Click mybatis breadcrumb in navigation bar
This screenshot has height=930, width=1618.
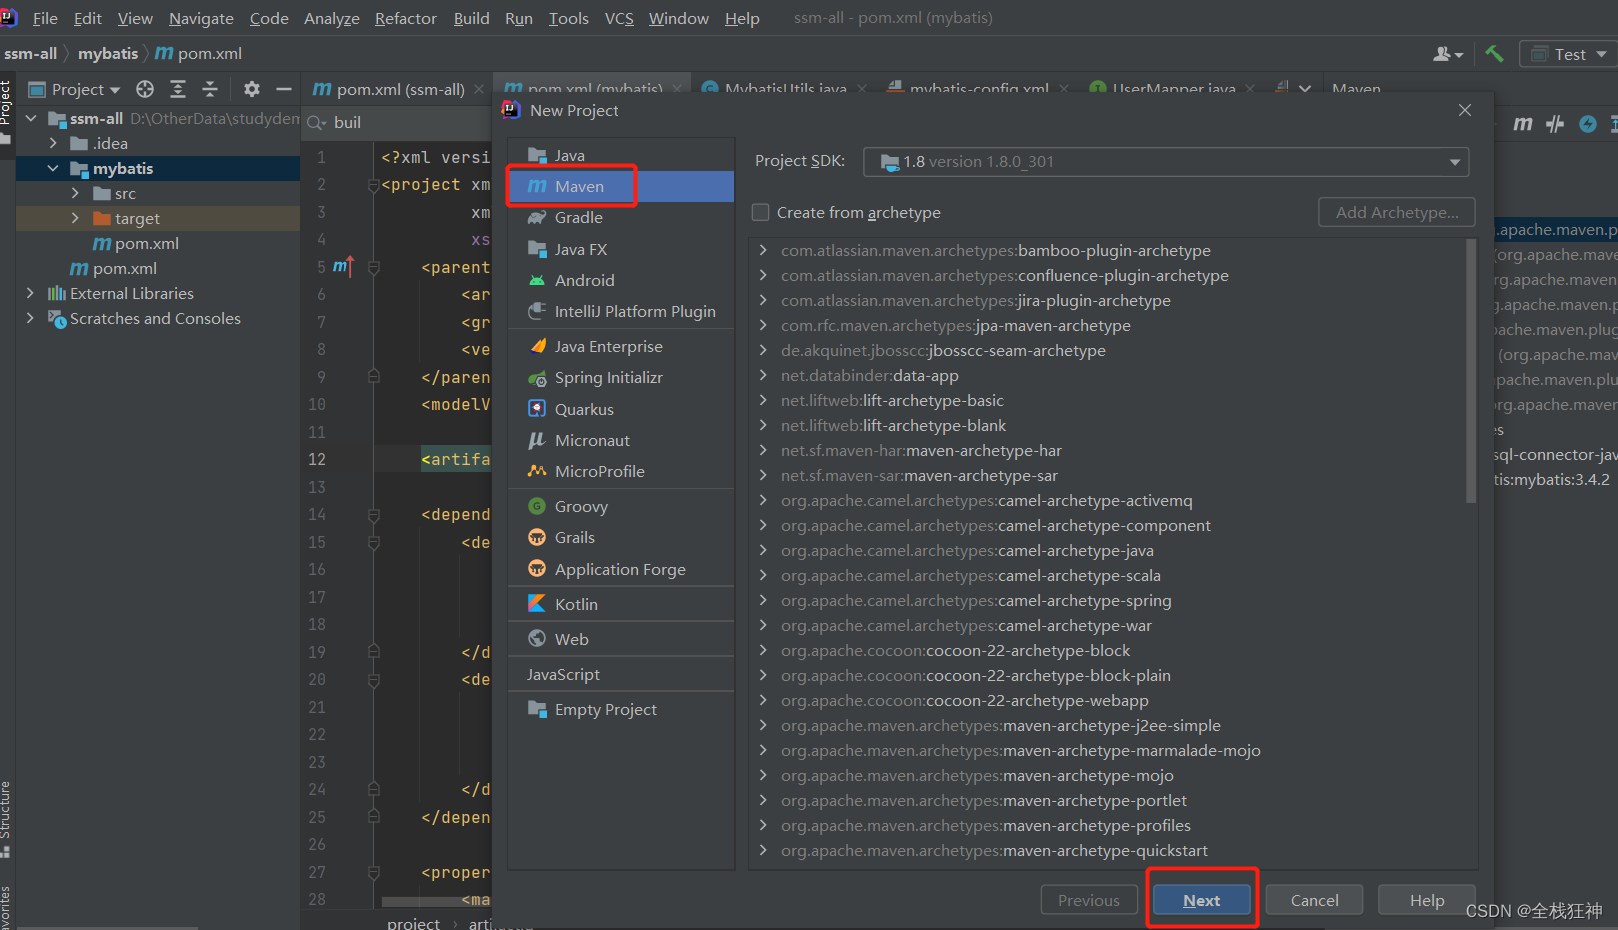108,53
